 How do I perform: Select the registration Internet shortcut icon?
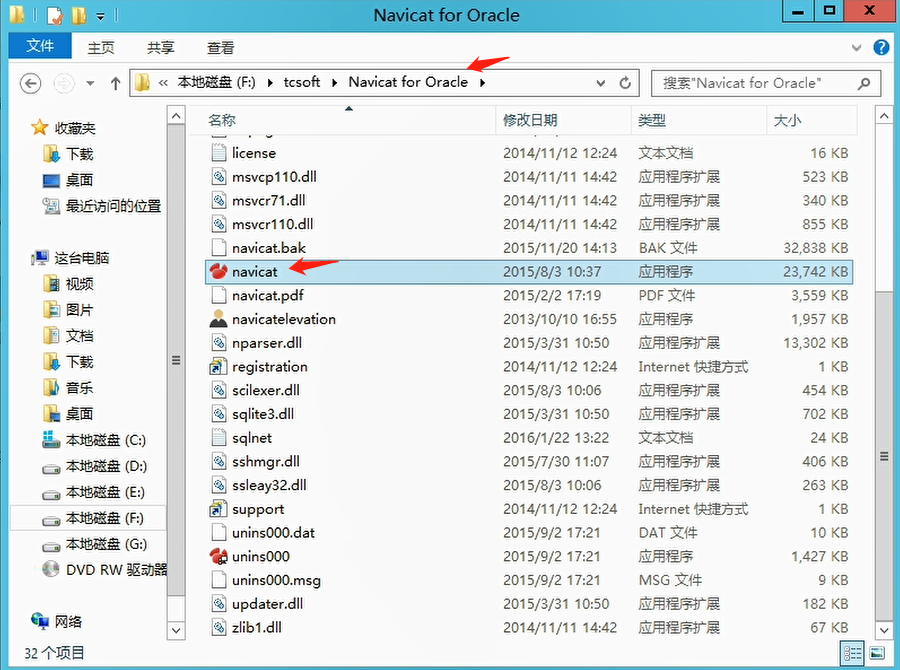pos(219,367)
